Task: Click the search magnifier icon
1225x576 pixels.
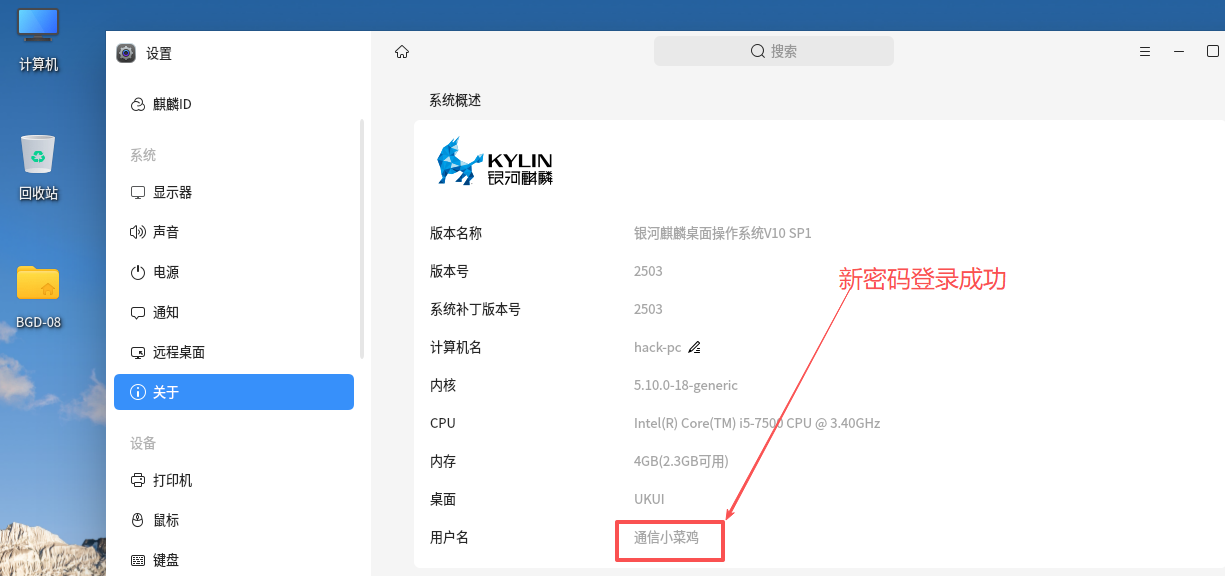Action: (758, 51)
